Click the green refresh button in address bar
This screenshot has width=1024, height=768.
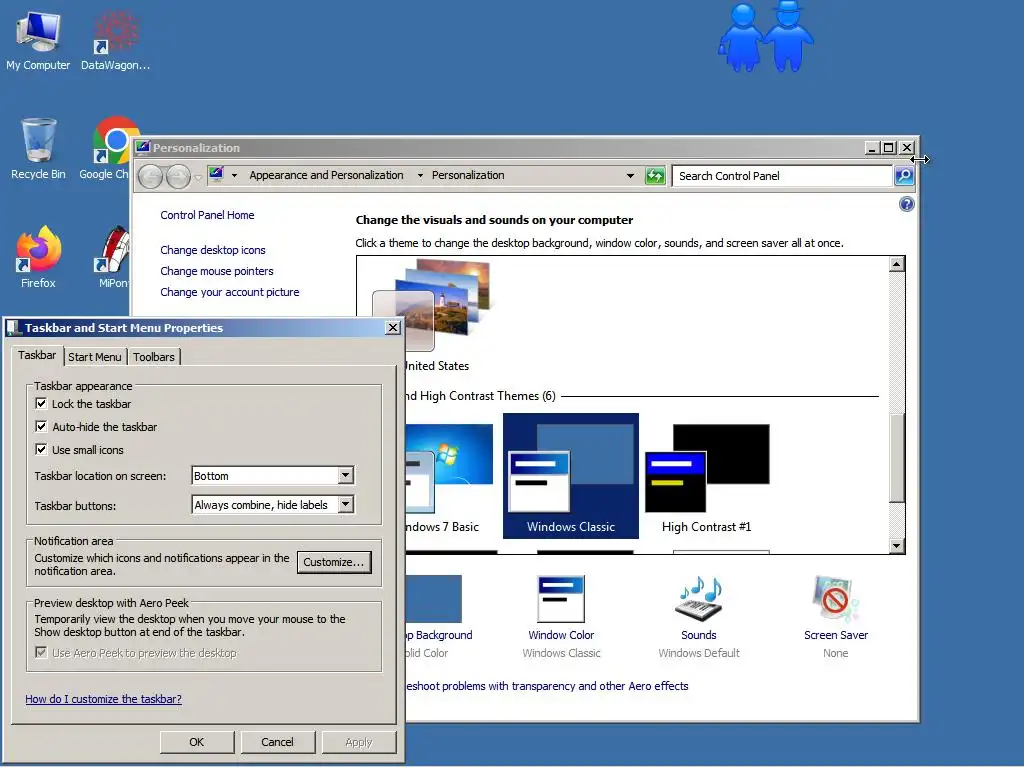[x=655, y=176]
